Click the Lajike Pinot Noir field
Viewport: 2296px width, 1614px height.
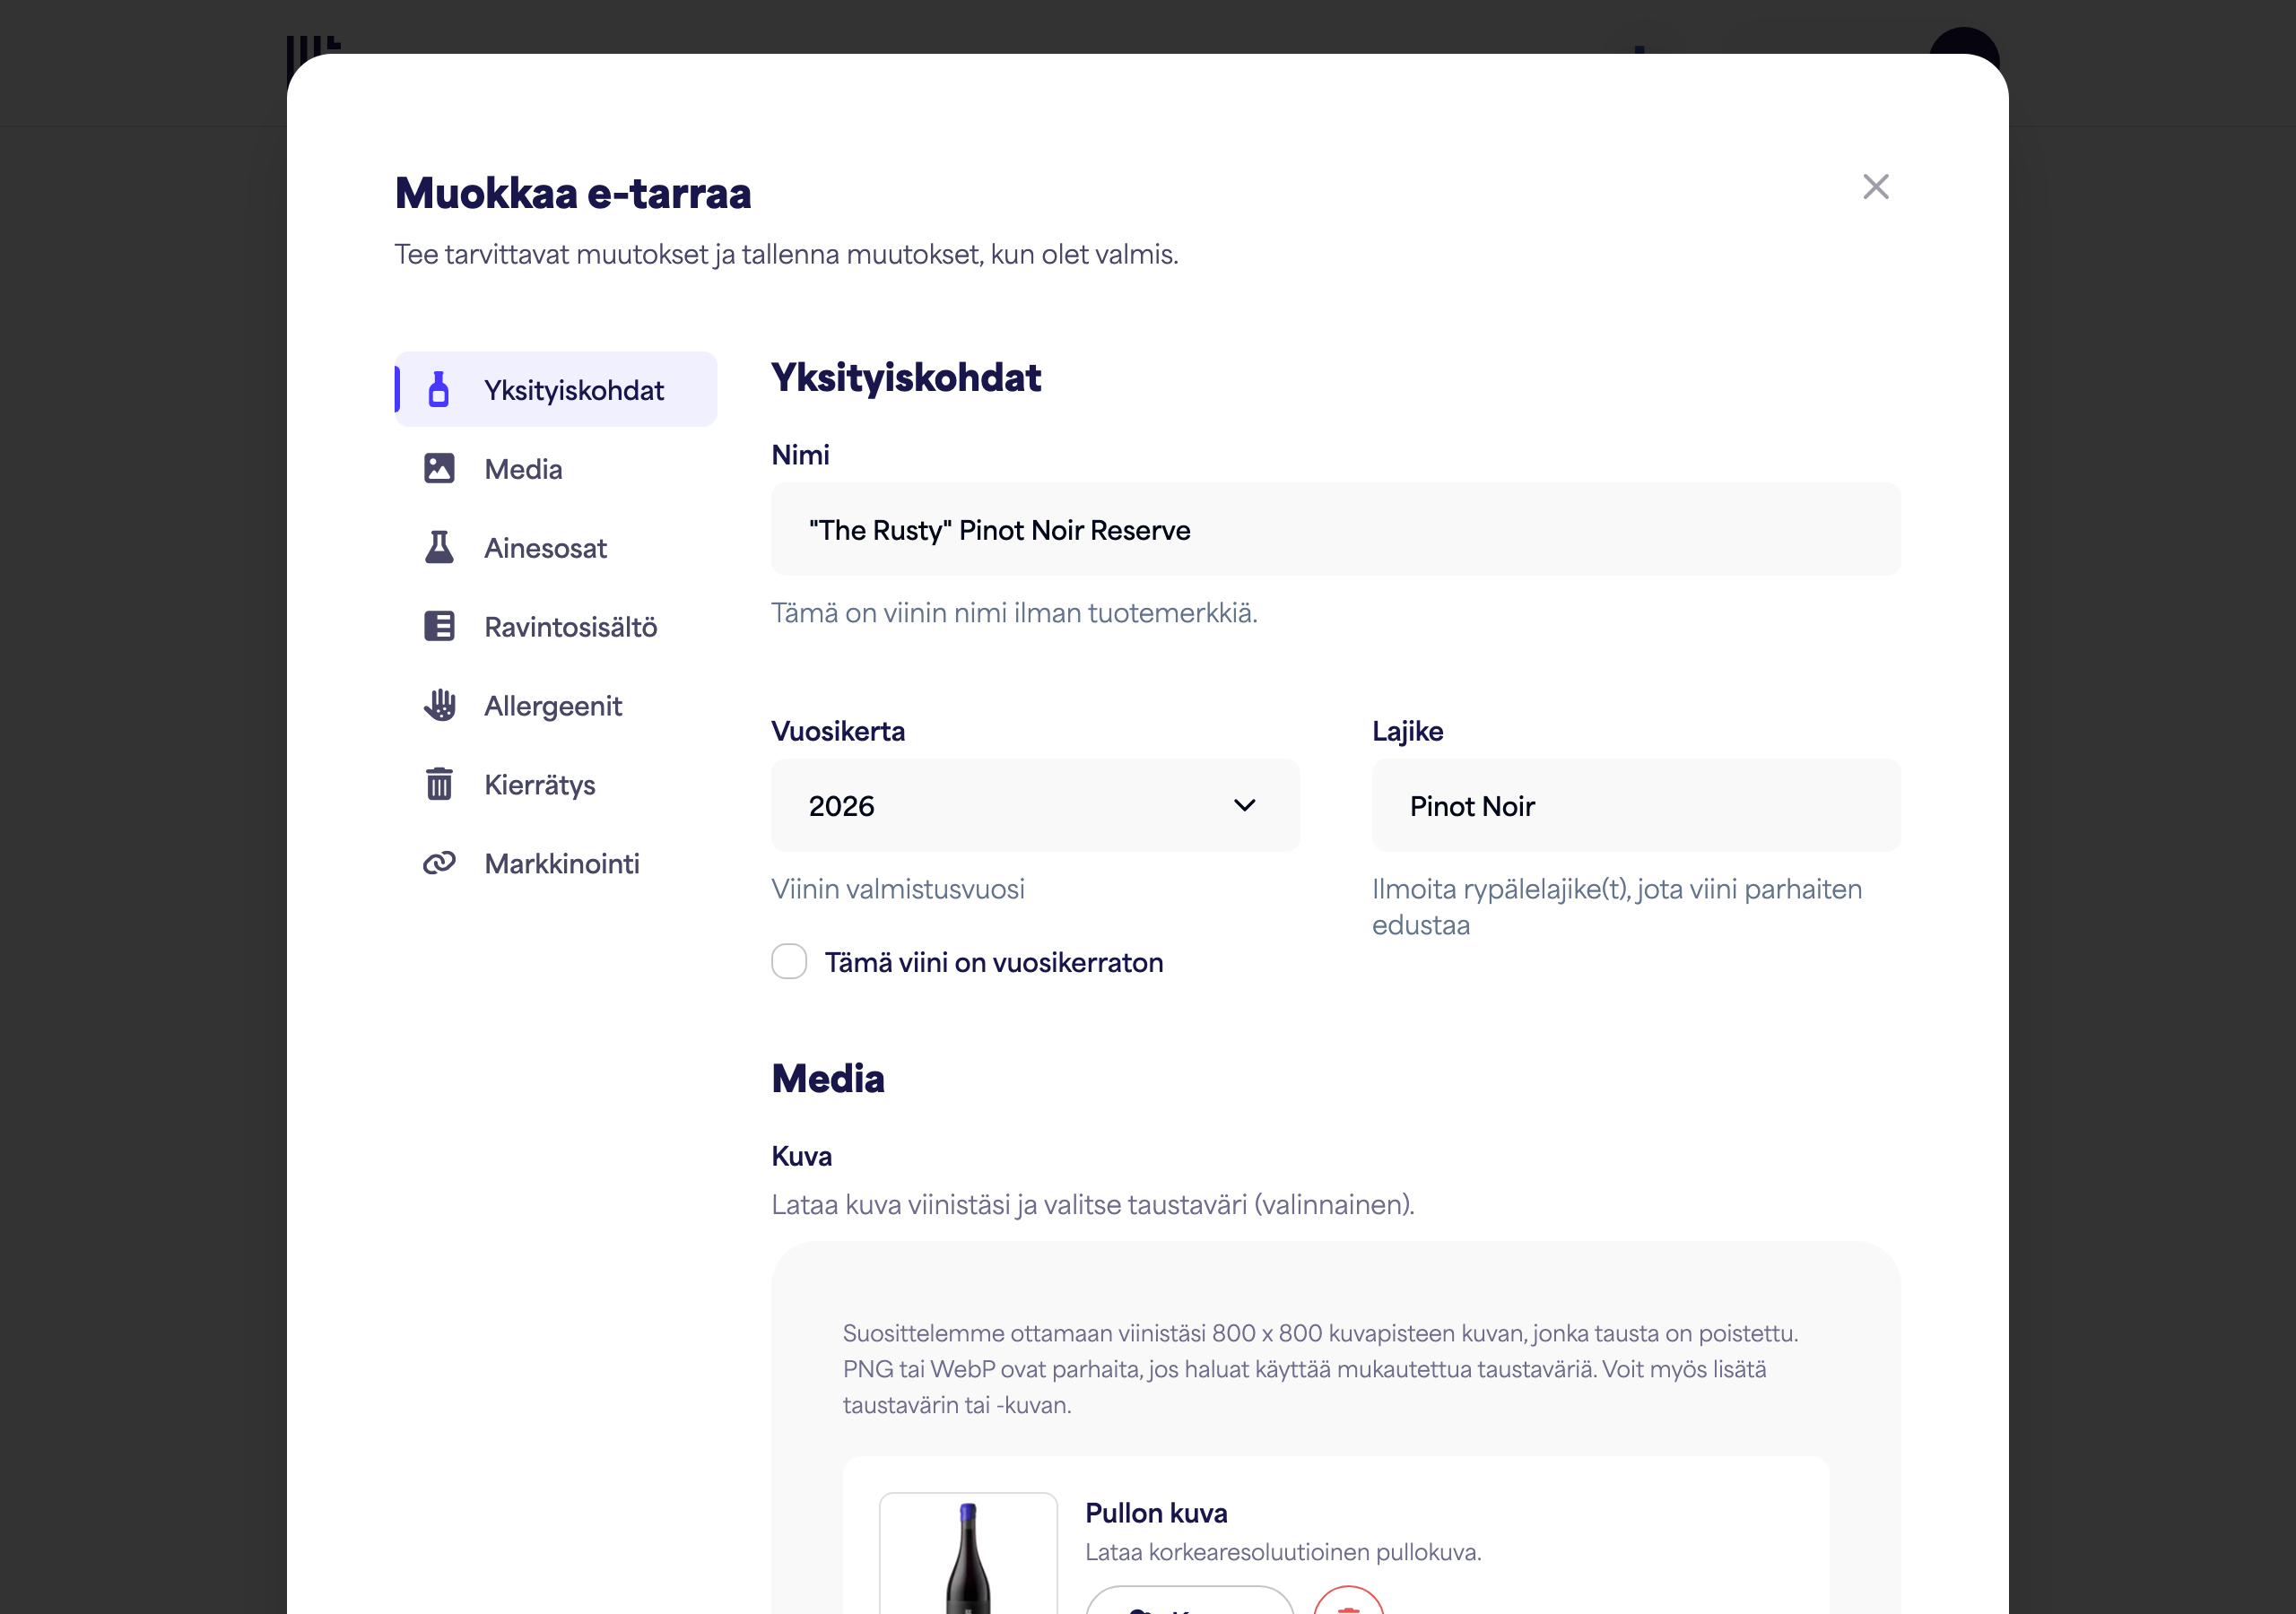click(1636, 806)
